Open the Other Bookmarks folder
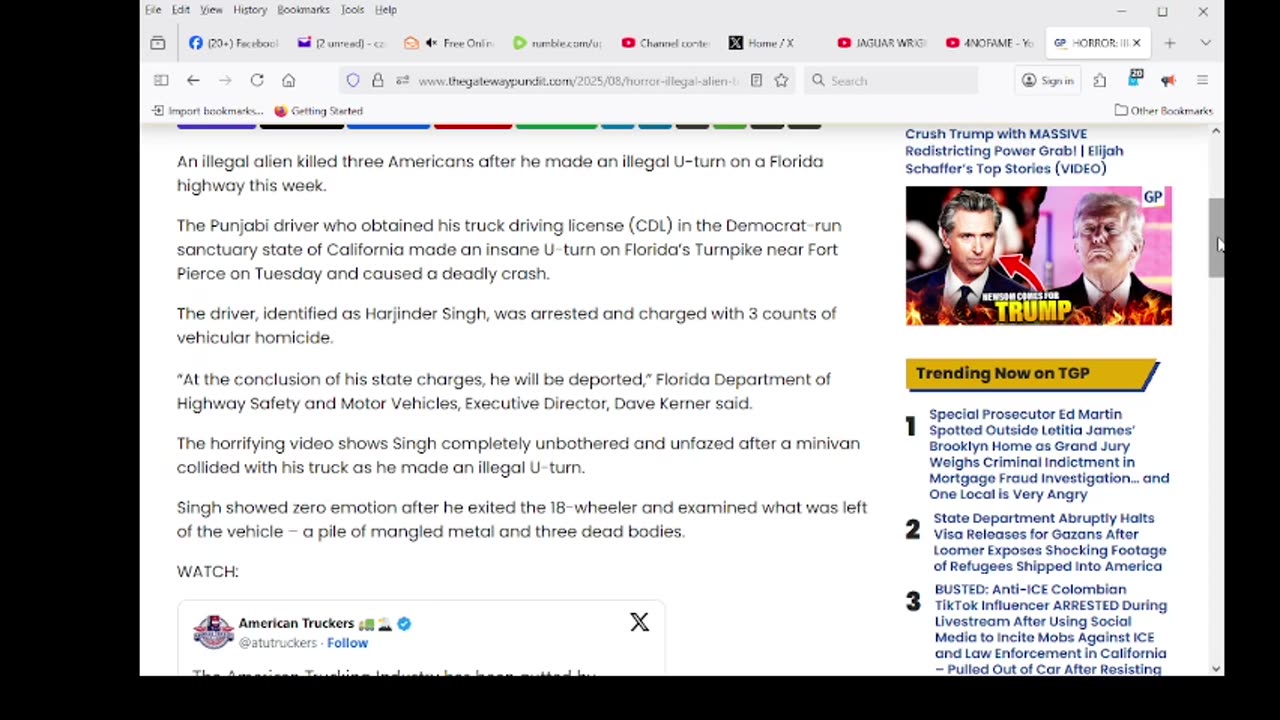Viewport: 1280px width, 720px height. pos(1163,111)
